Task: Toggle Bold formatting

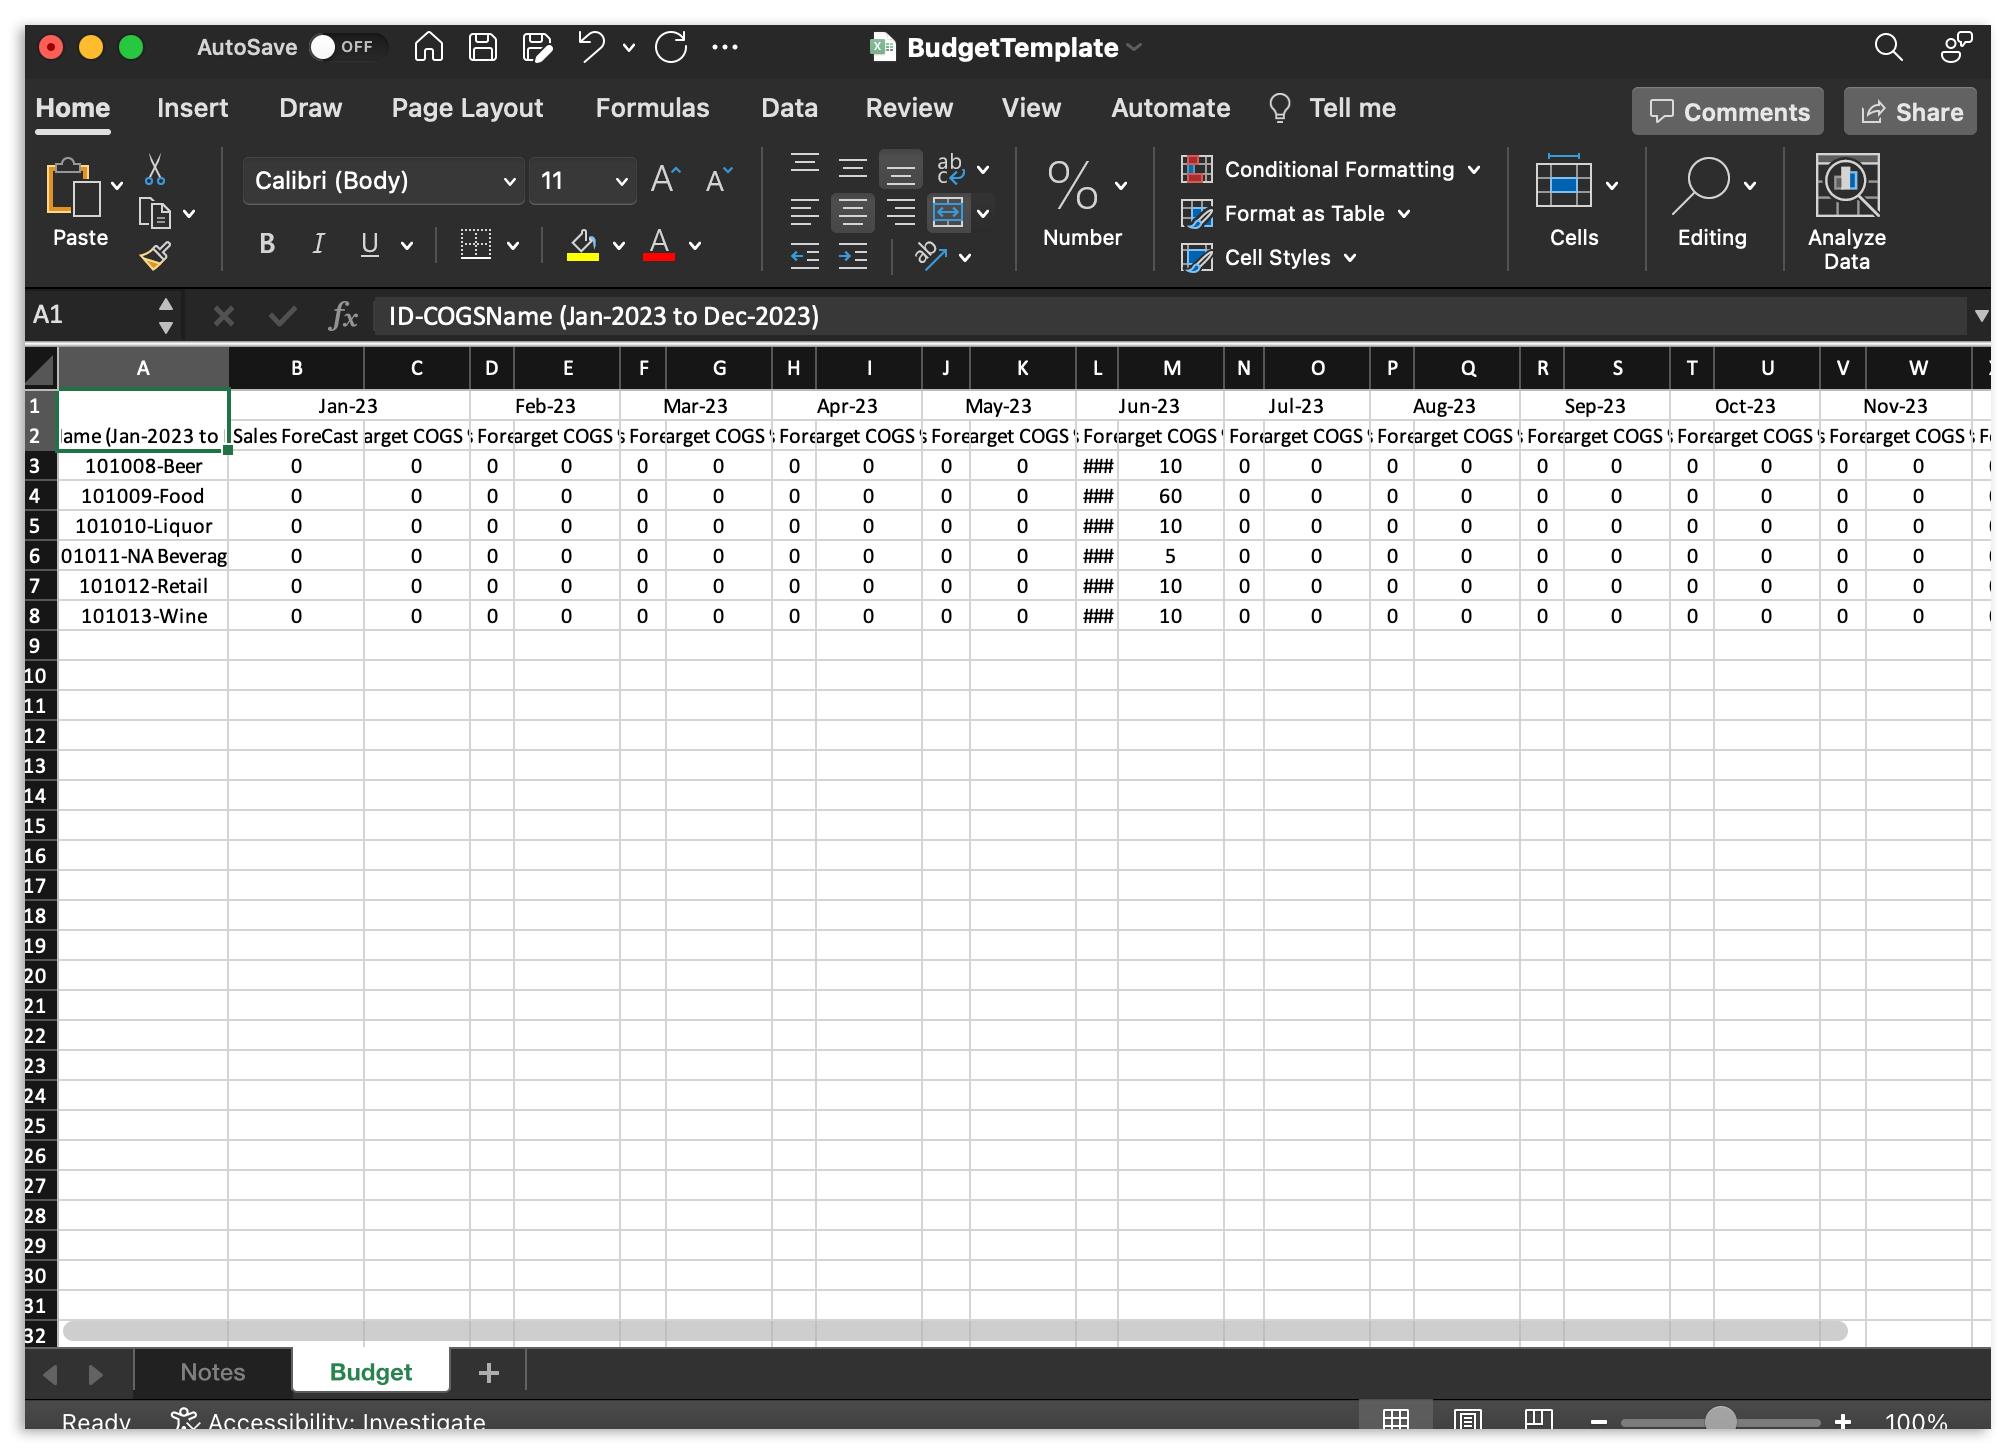Action: [x=267, y=244]
